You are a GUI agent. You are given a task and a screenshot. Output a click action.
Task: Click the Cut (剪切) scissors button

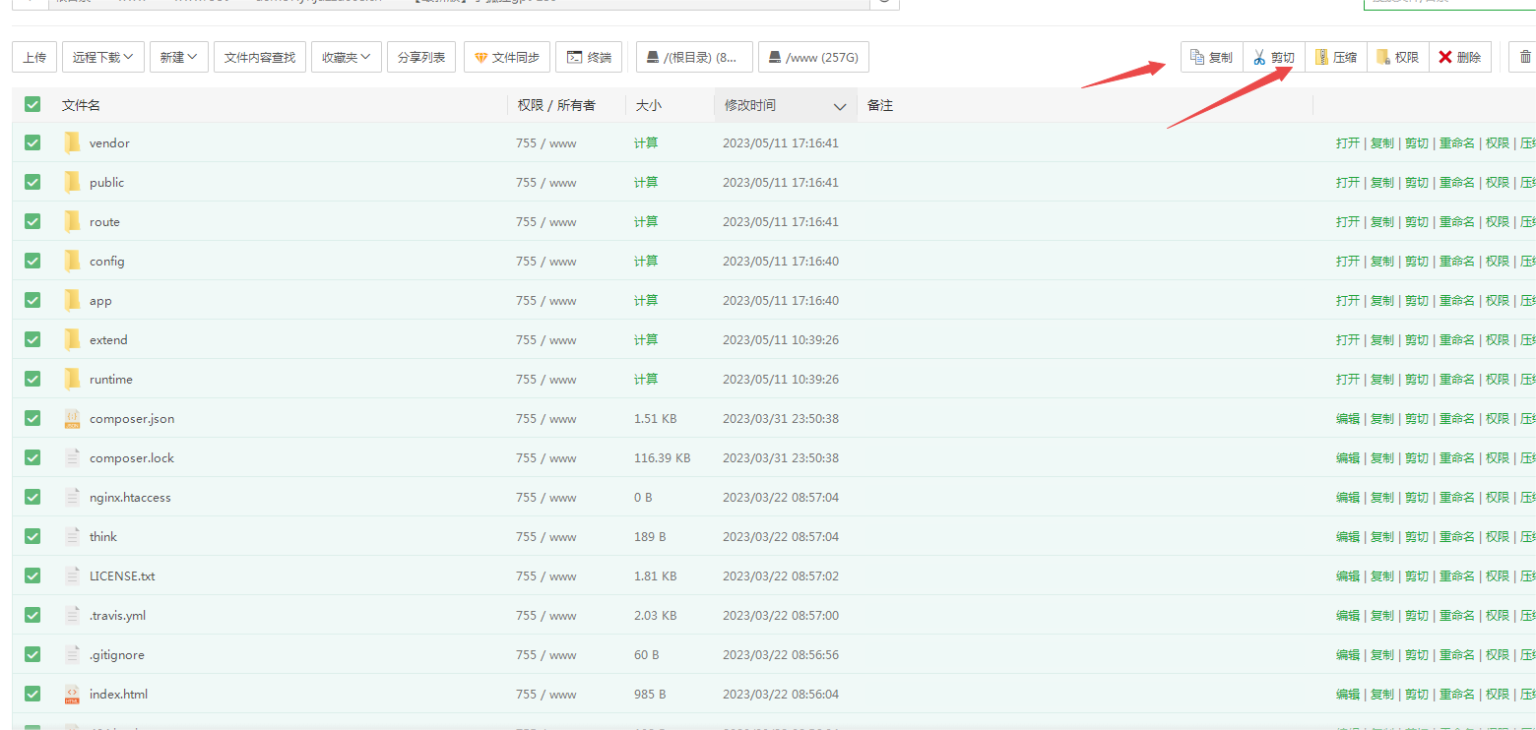(1274, 57)
